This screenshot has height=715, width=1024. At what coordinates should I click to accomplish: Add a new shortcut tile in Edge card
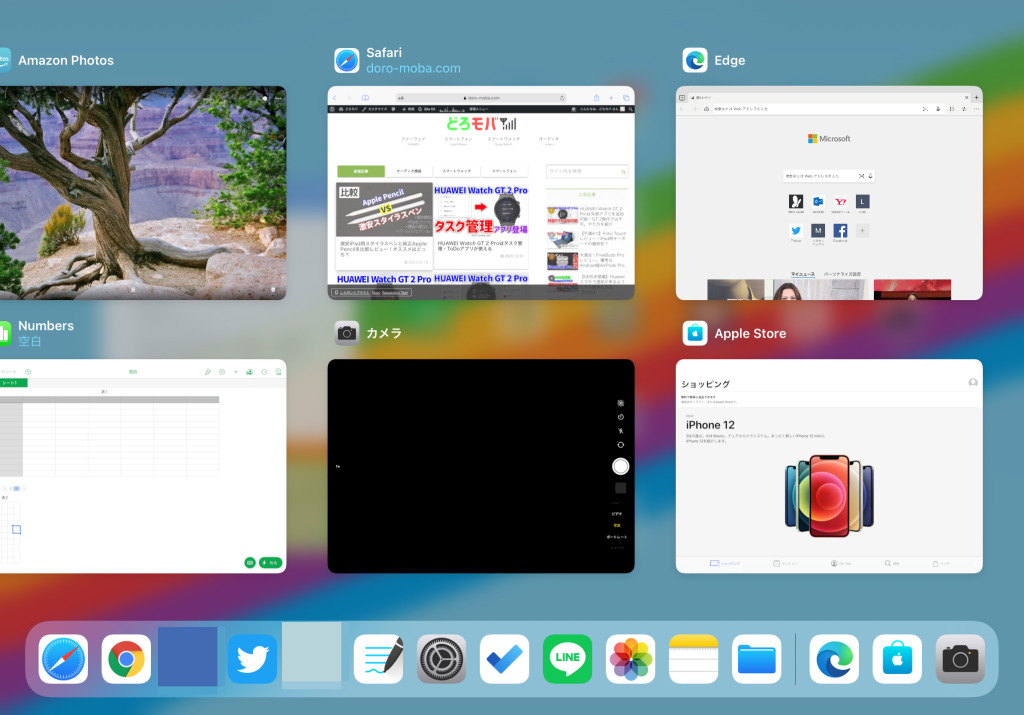click(863, 230)
